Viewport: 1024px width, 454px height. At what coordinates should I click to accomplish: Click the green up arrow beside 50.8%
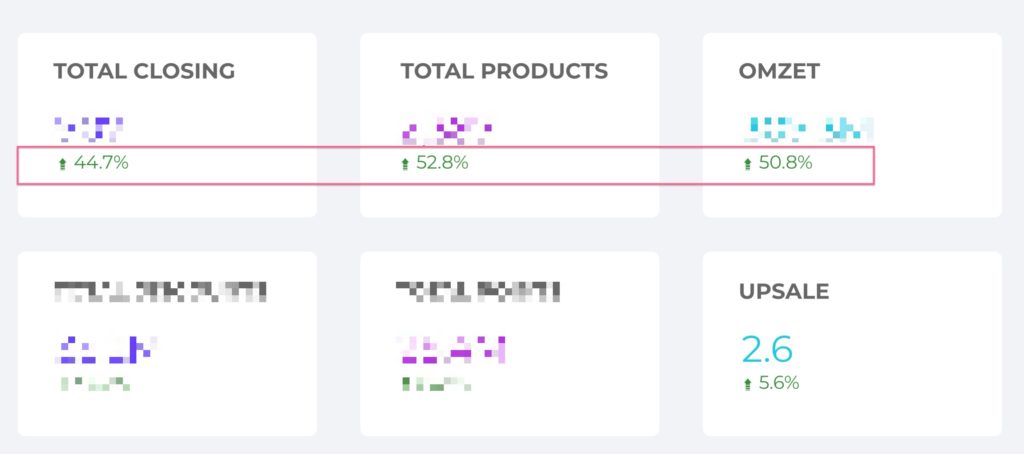point(747,164)
